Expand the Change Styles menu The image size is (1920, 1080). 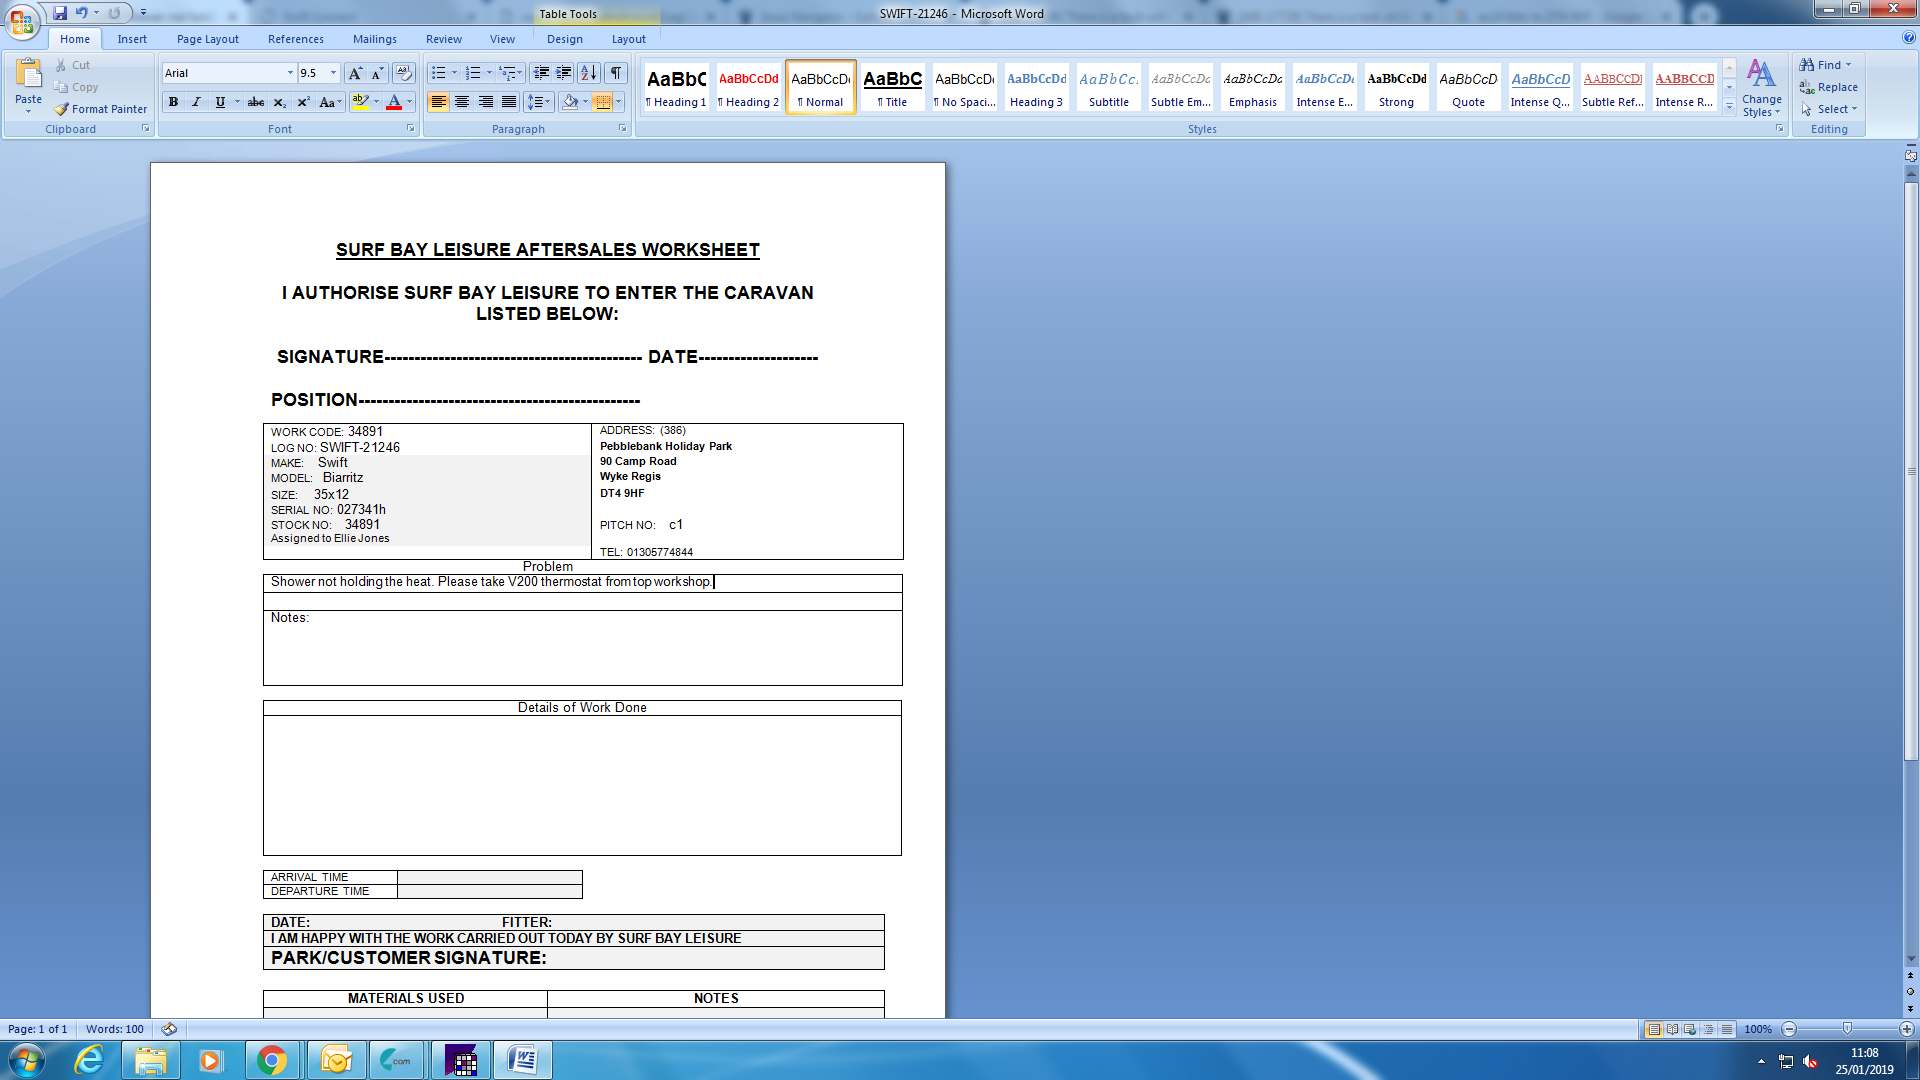click(1761, 88)
